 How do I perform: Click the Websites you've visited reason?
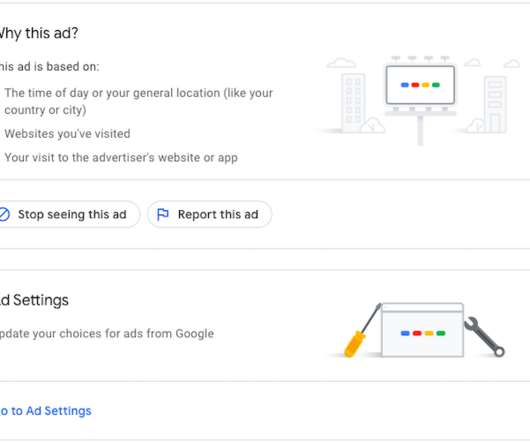pyautogui.click(x=67, y=134)
